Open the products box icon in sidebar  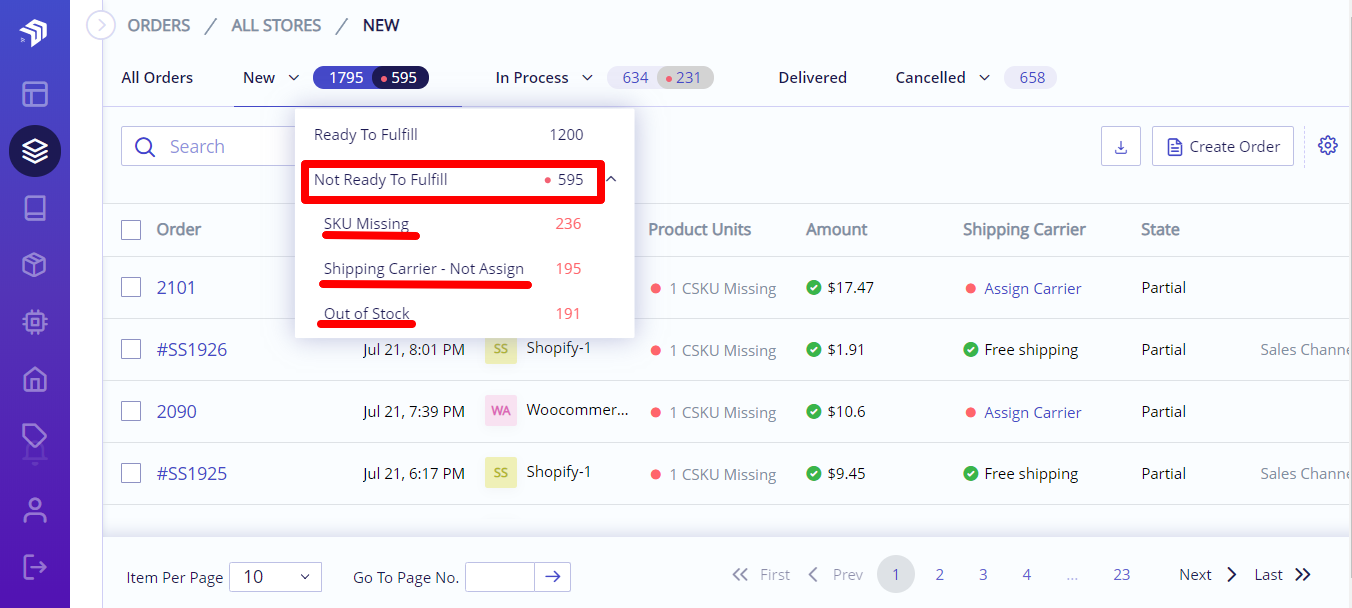tap(35, 265)
